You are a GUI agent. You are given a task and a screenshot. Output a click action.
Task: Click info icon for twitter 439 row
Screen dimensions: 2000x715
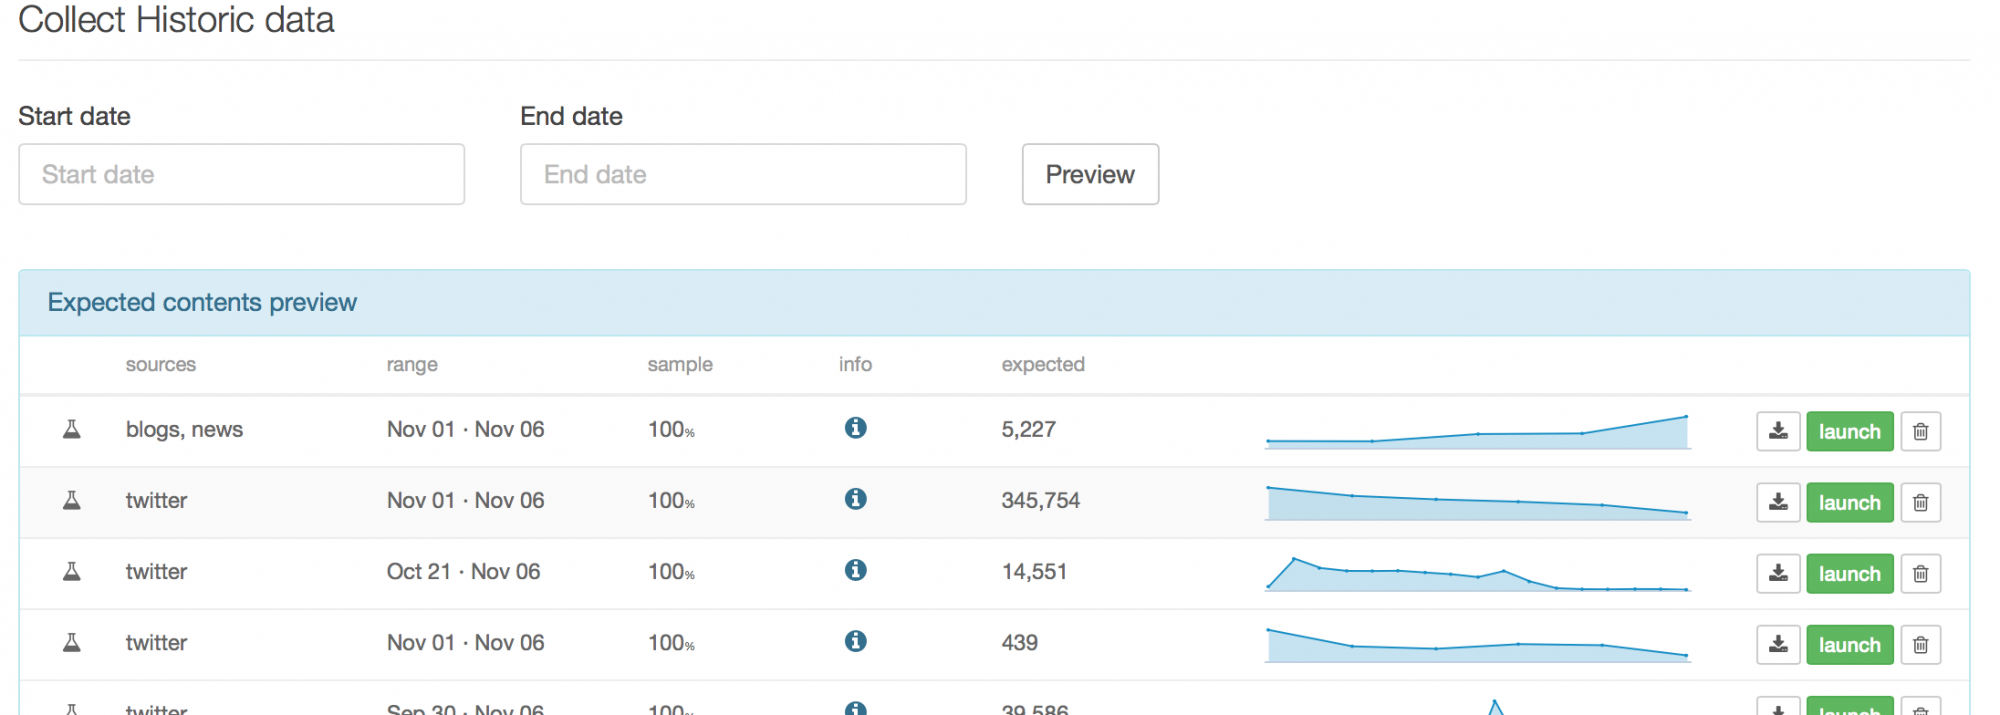click(855, 641)
